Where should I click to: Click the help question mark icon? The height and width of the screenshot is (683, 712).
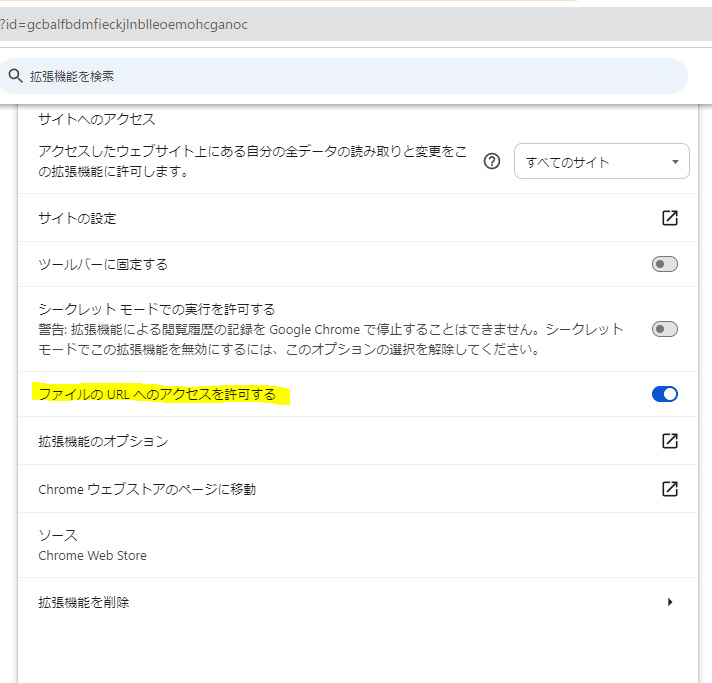coord(492,161)
